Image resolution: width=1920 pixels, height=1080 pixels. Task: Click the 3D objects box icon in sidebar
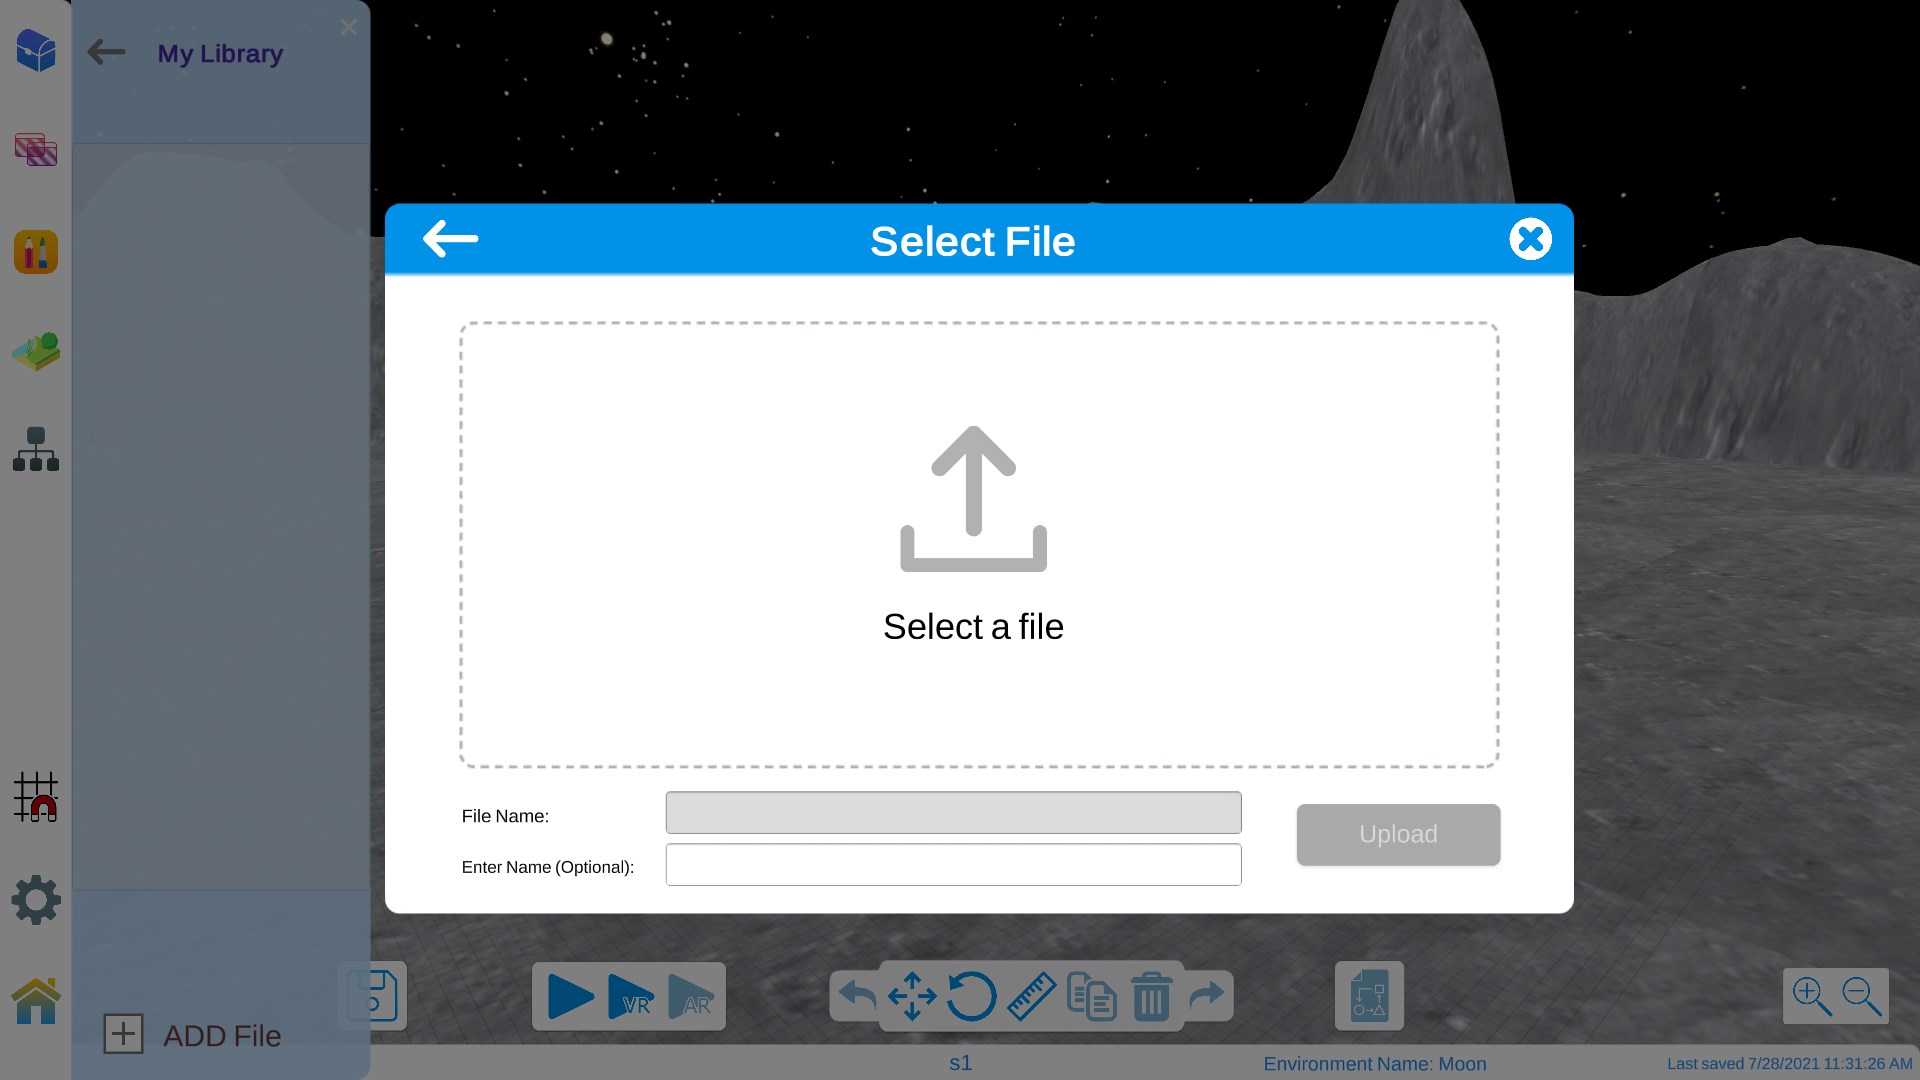(x=36, y=50)
